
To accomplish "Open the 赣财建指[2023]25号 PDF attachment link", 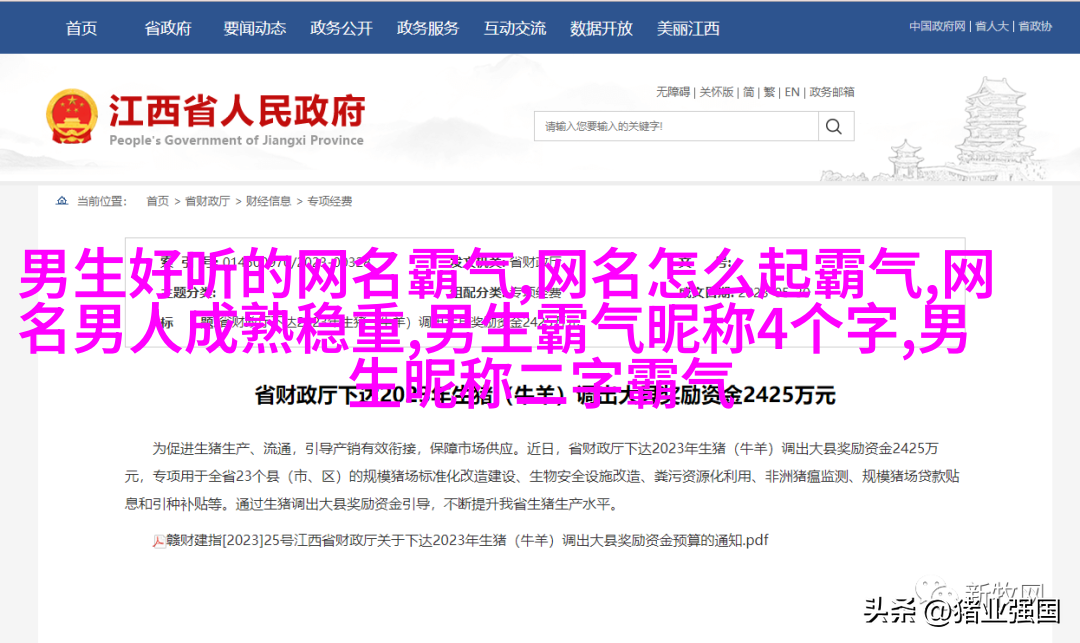I will (467, 540).
